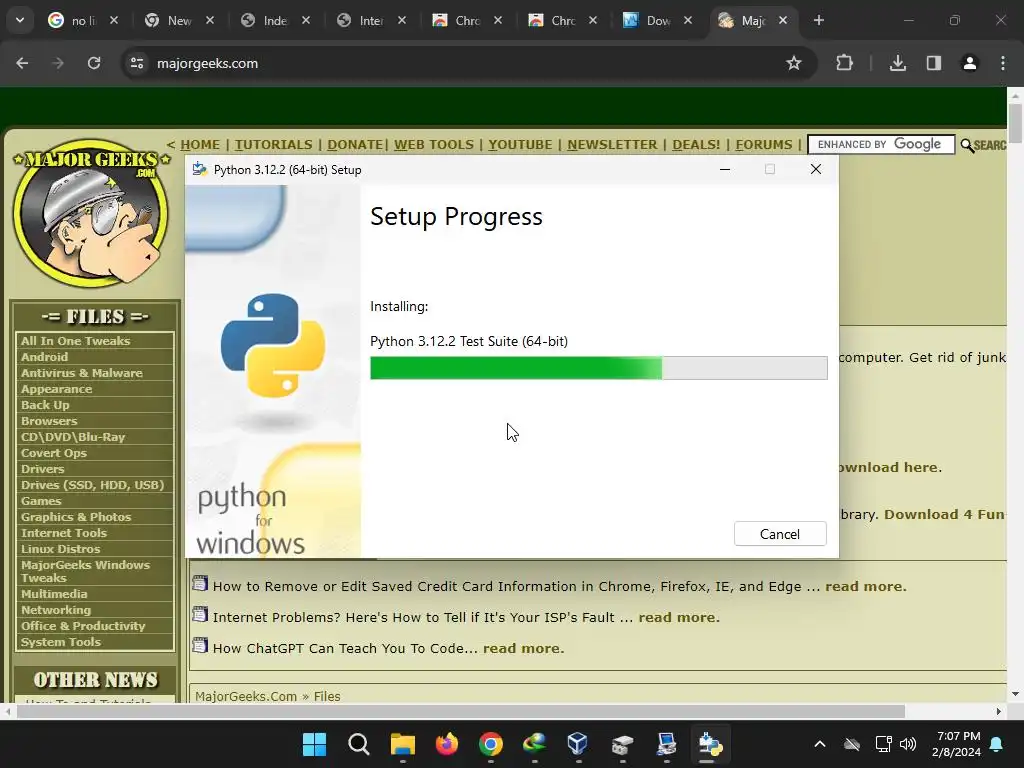Open site information icon in address bar
The width and height of the screenshot is (1024, 768).
point(137,63)
